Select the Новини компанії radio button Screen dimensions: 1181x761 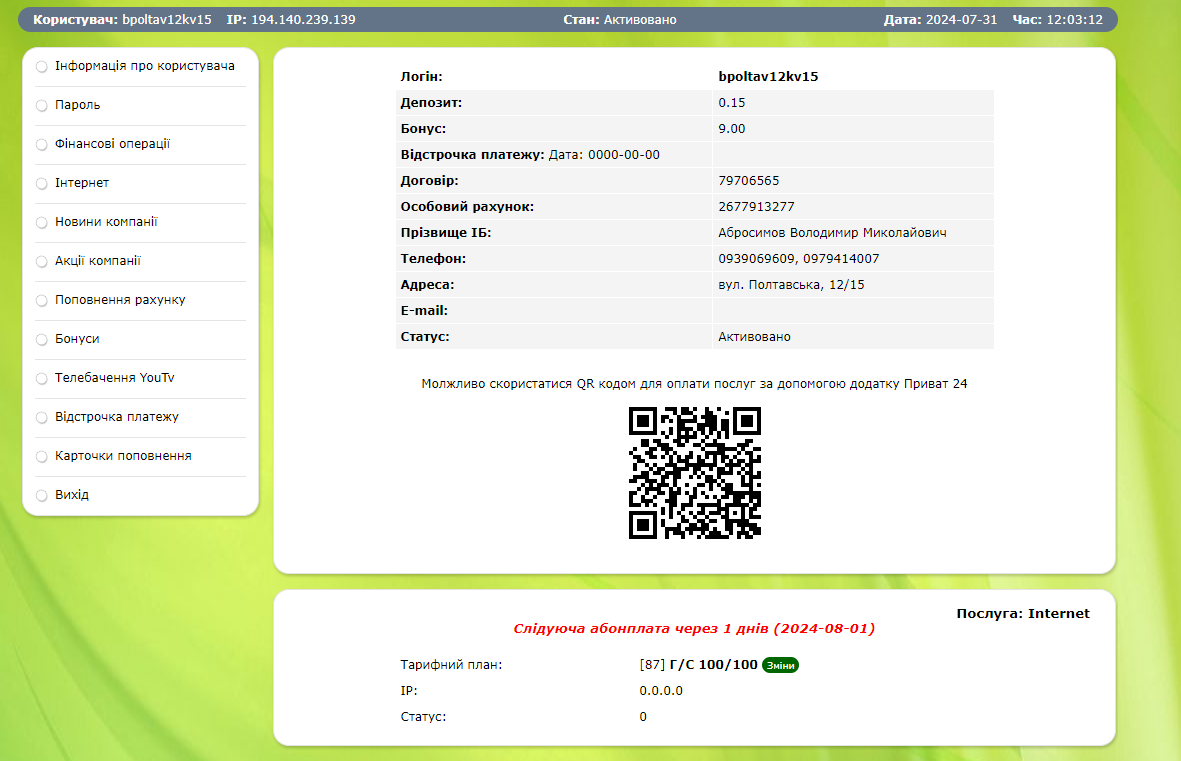coord(41,223)
